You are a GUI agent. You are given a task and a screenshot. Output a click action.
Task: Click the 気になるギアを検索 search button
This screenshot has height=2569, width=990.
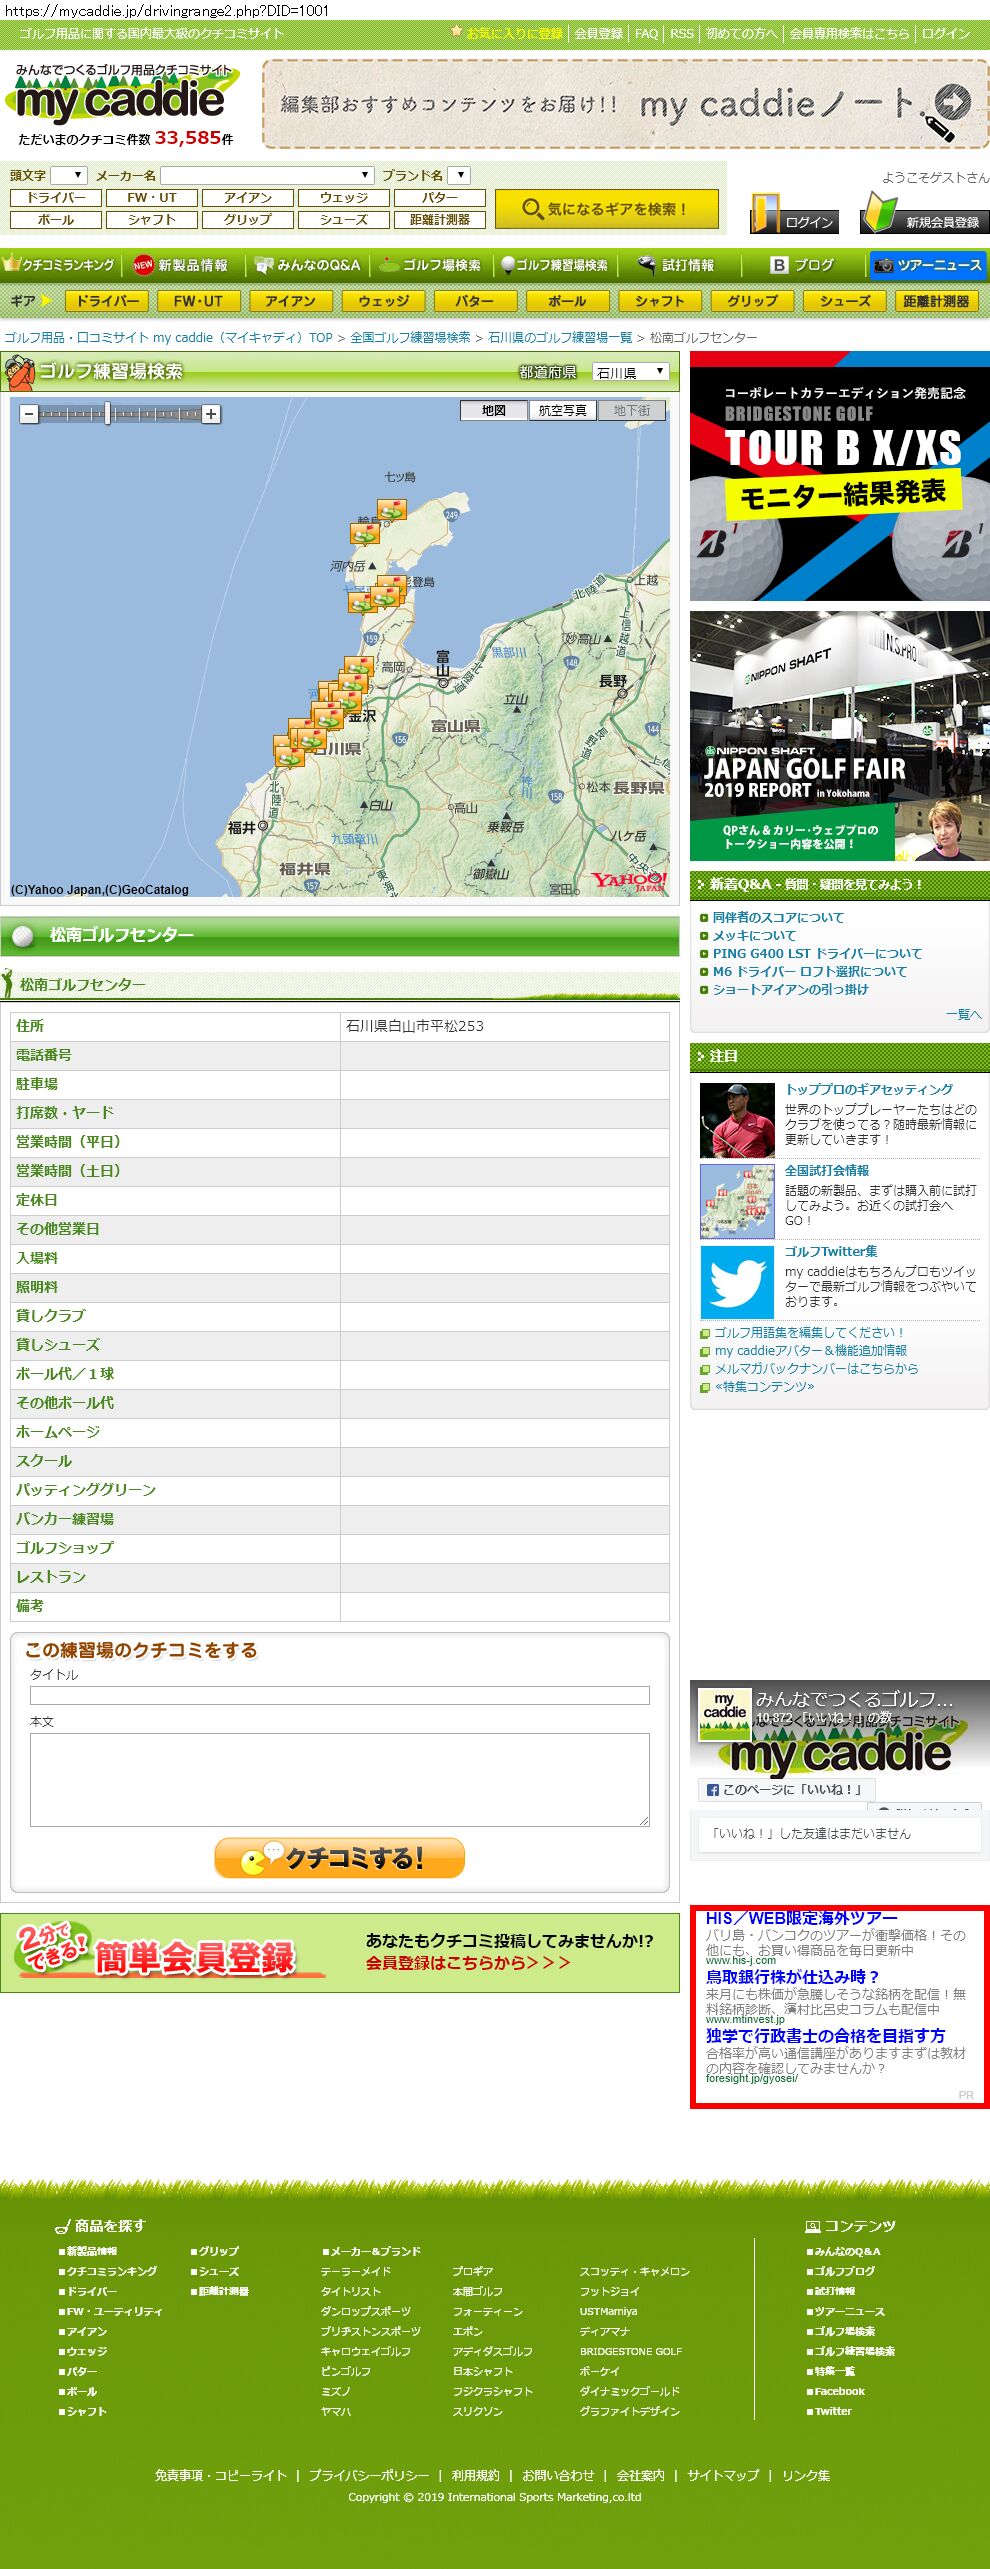point(606,209)
